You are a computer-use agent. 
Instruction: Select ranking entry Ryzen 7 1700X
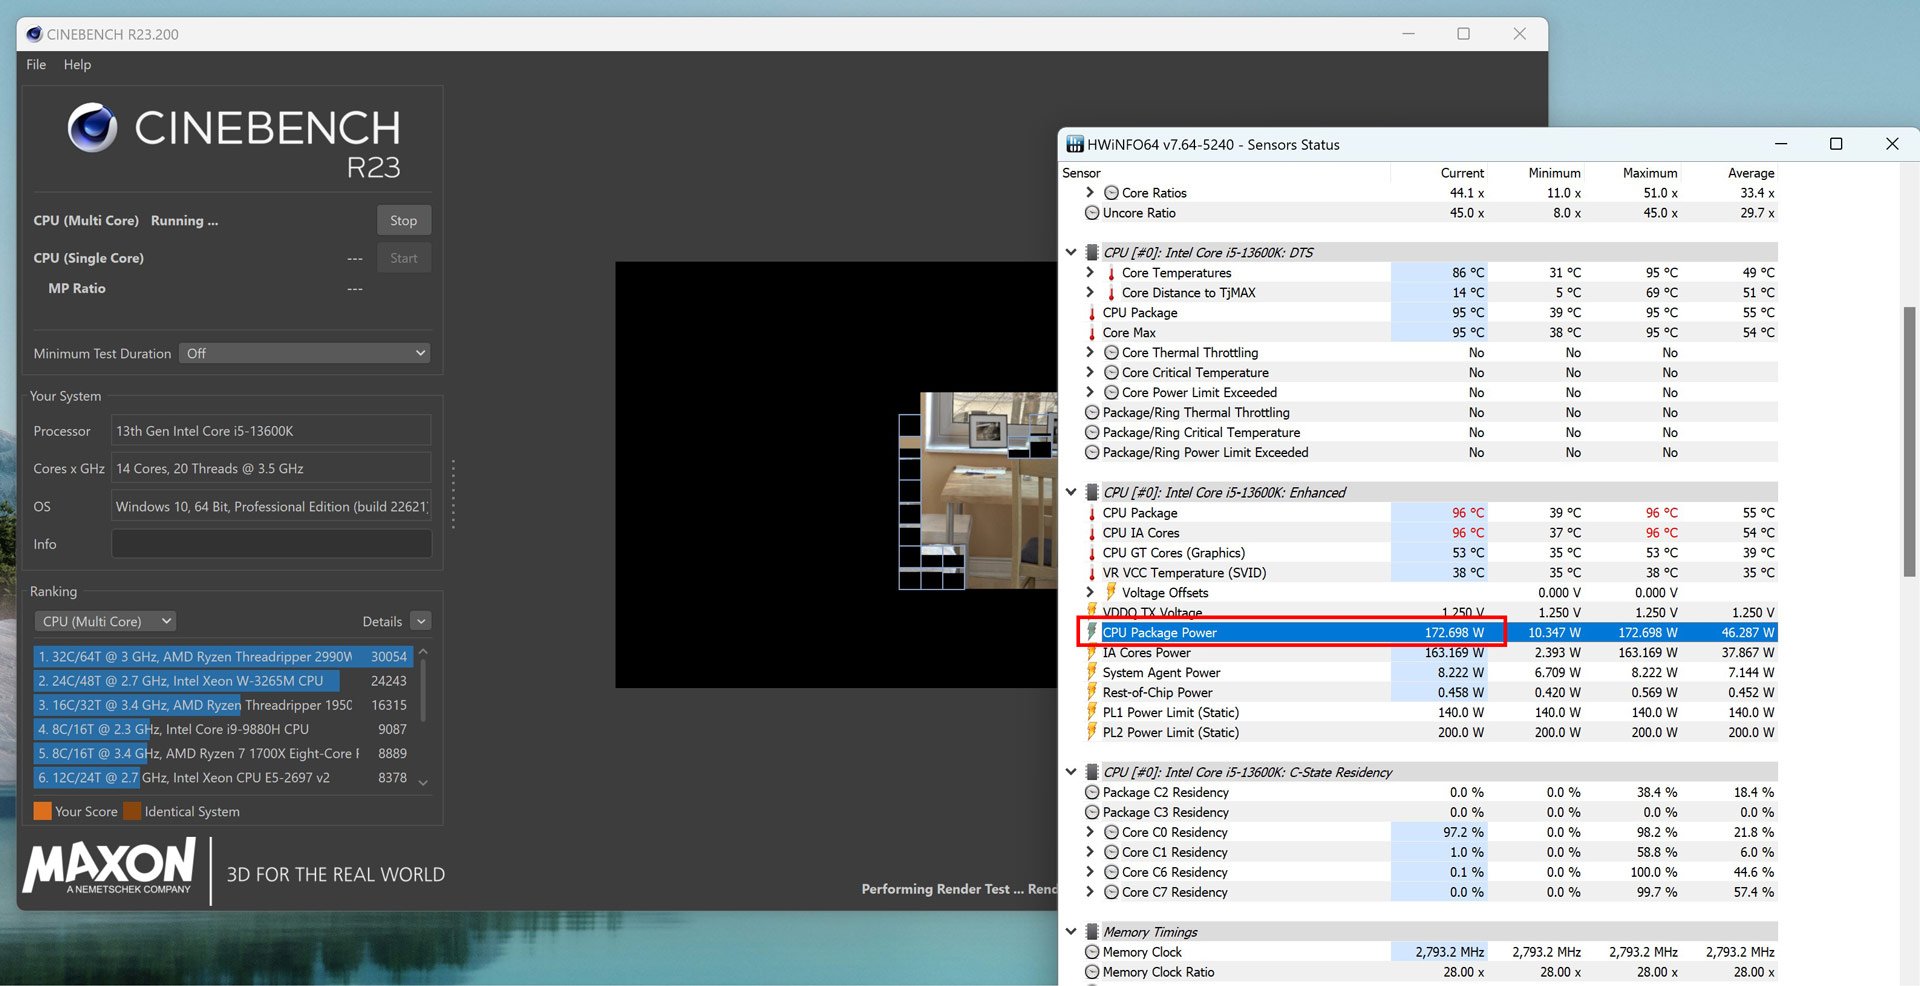pos(223,753)
